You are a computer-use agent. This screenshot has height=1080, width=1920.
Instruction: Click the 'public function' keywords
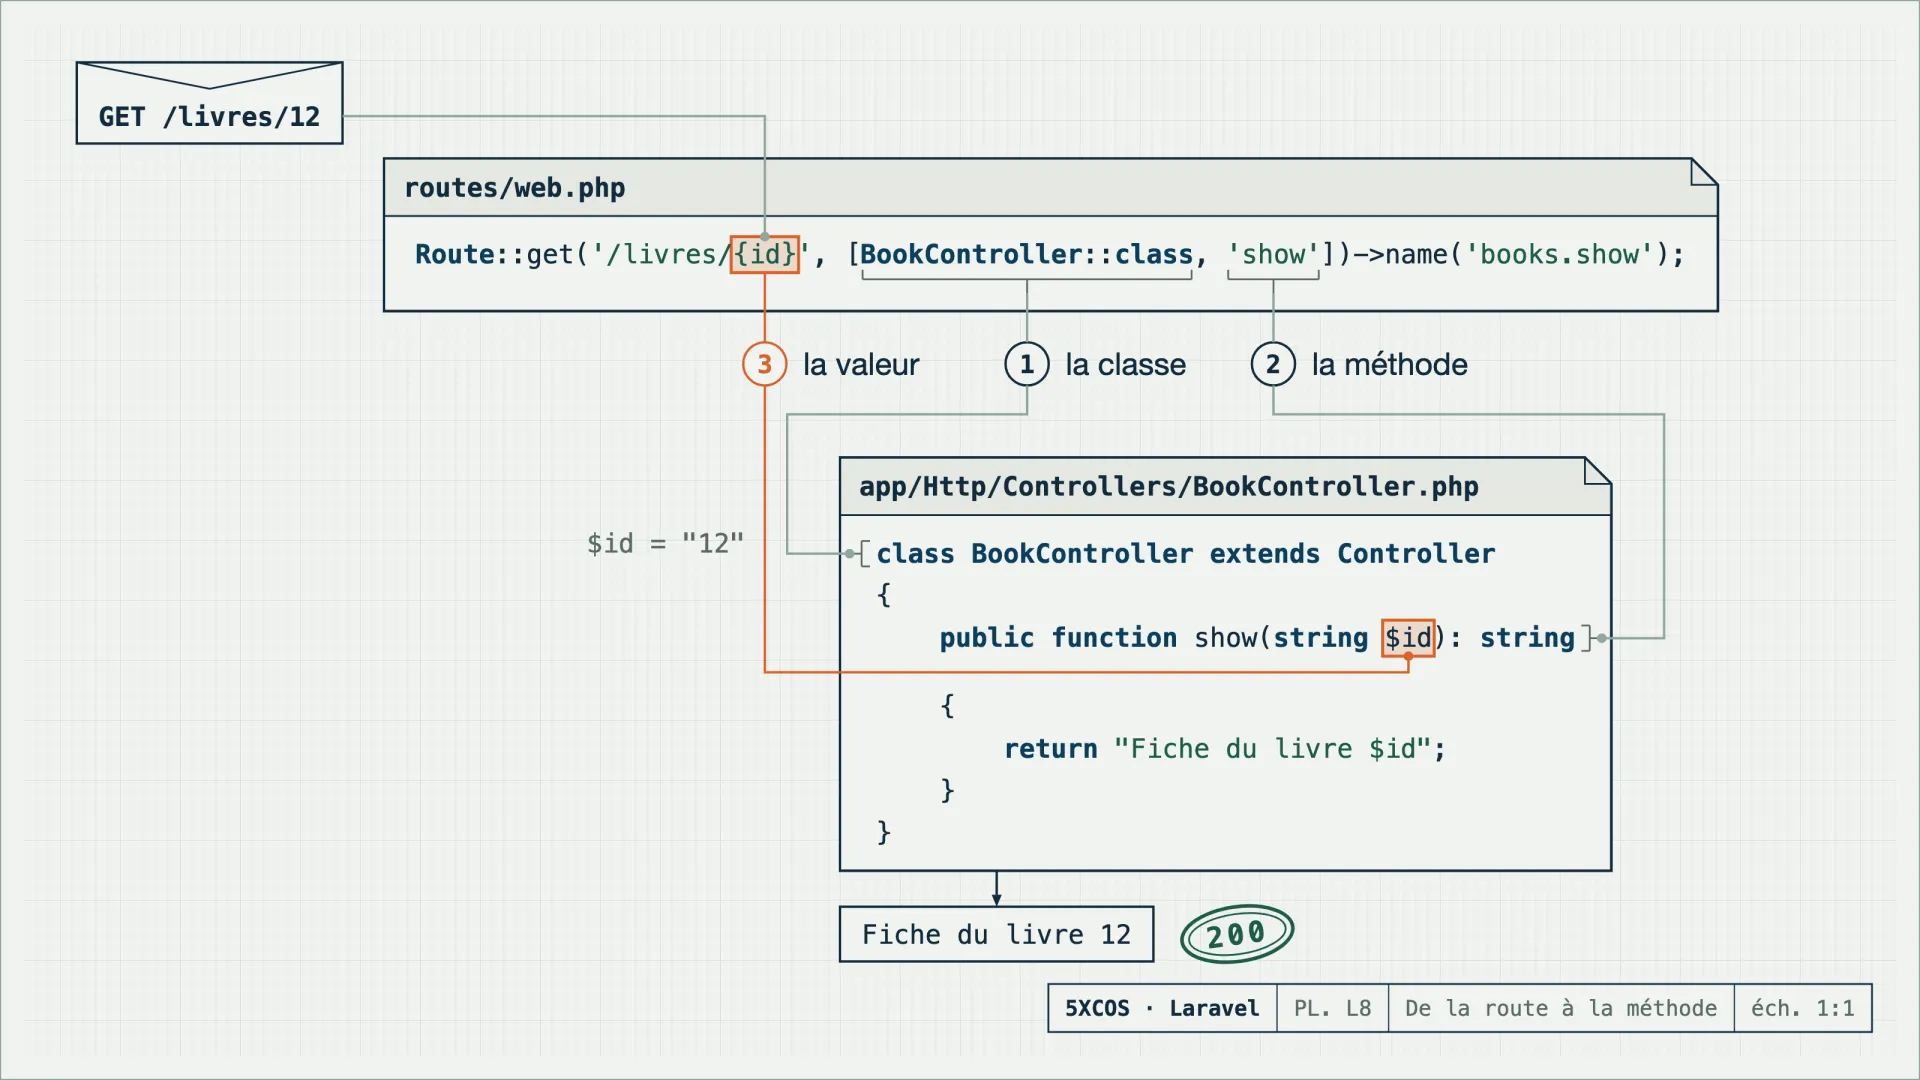[1058, 637]
